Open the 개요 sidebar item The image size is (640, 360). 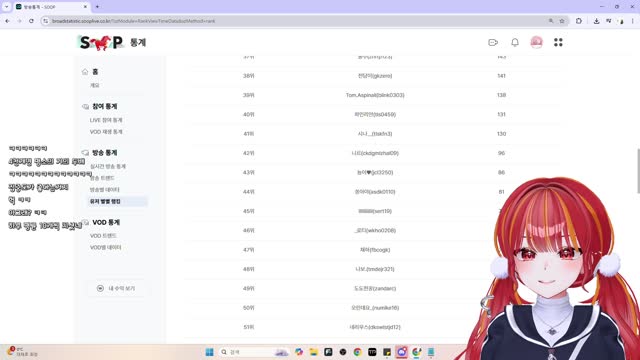95,85
